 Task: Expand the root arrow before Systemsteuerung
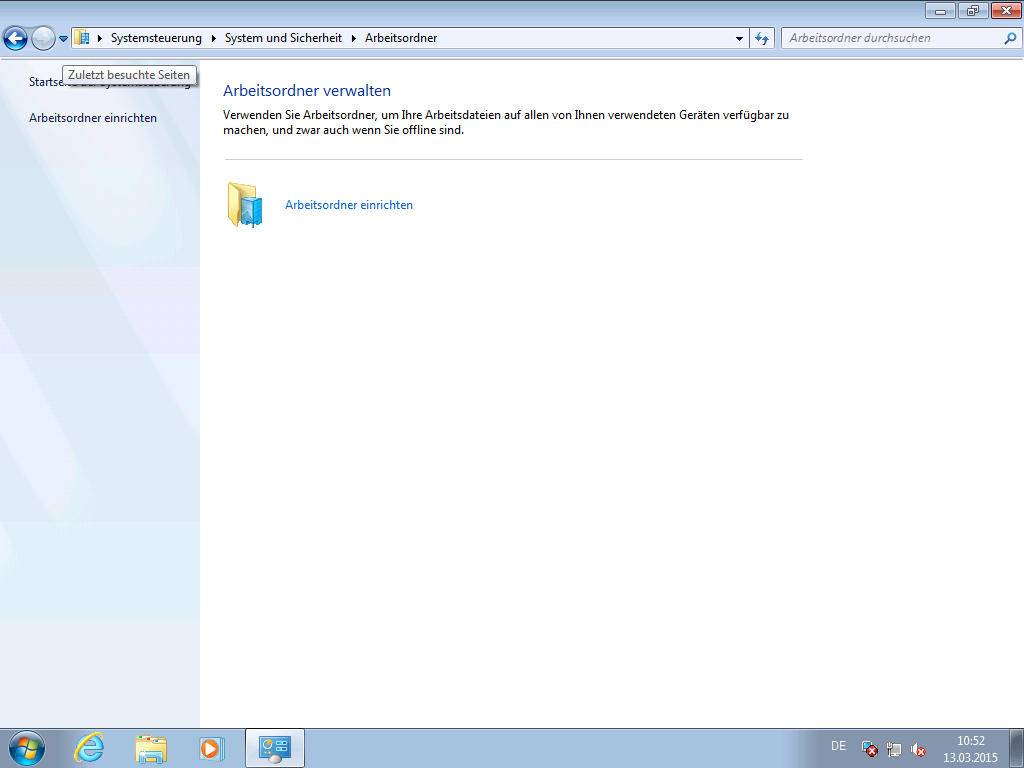(100, 39)
